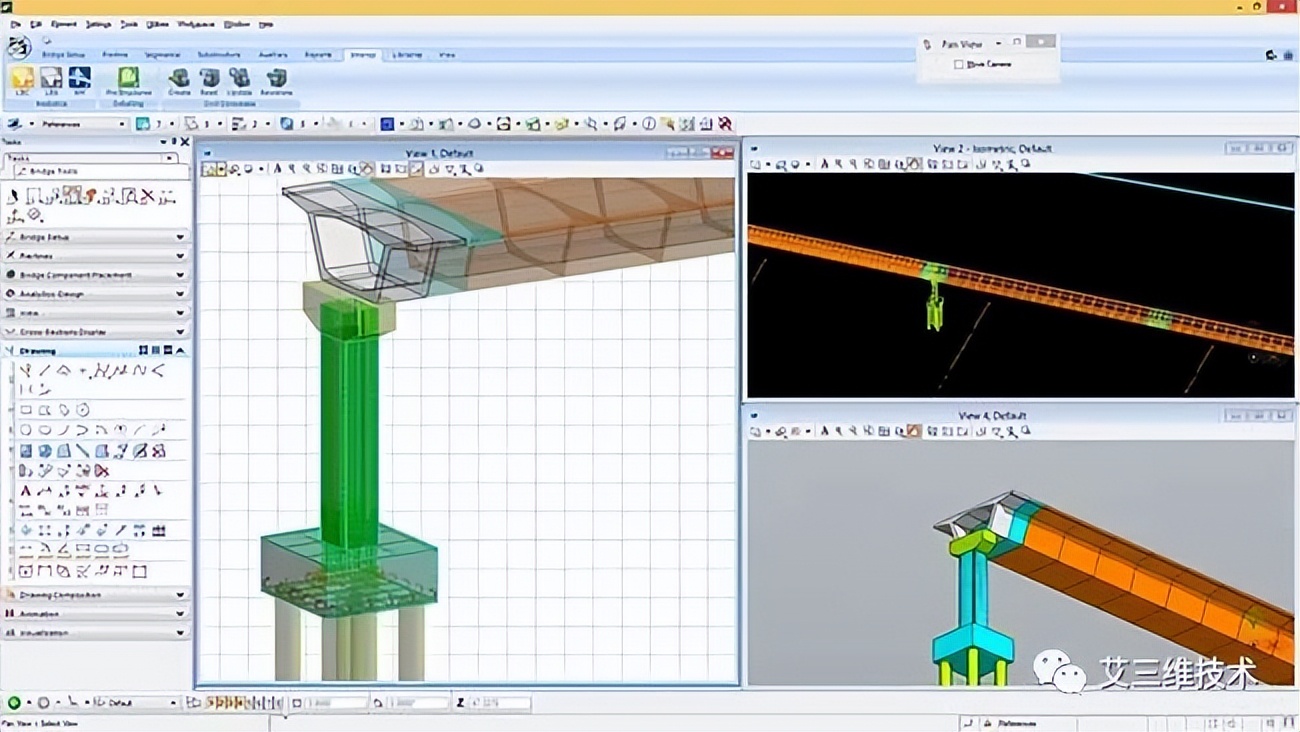This screenshot has width=1300, height=732.
Task: Select the Place Text tool (red A)
Action: click(26, 491)
